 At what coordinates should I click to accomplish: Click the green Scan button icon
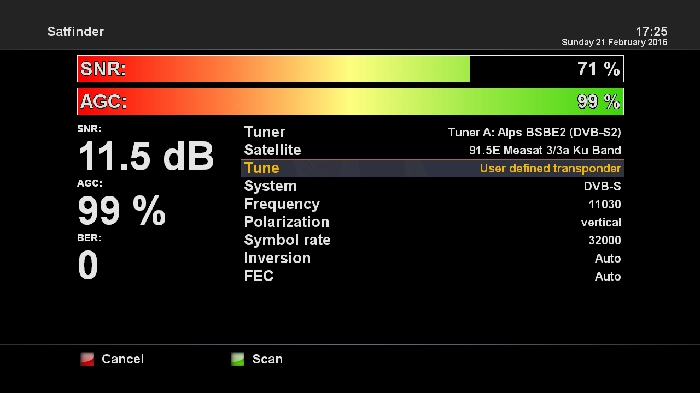[238, 359]
